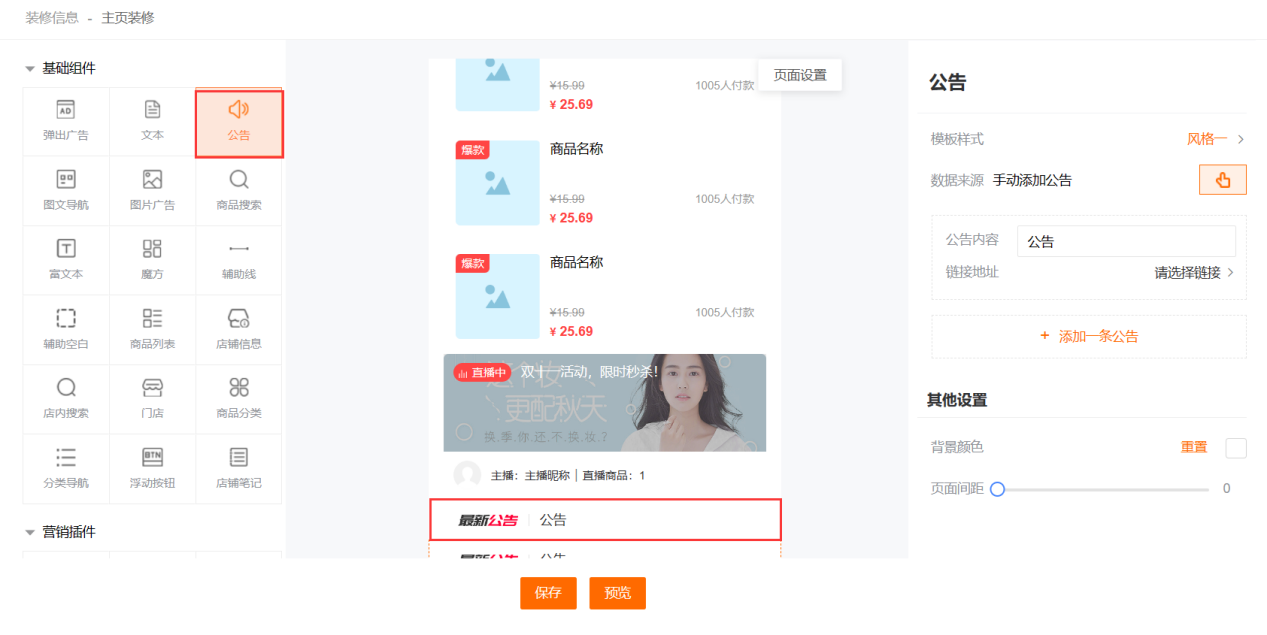Add the 魔方 cube layout component
Image resolution: width=1267 pixels, height=635 pixels.
click(152, 259)
